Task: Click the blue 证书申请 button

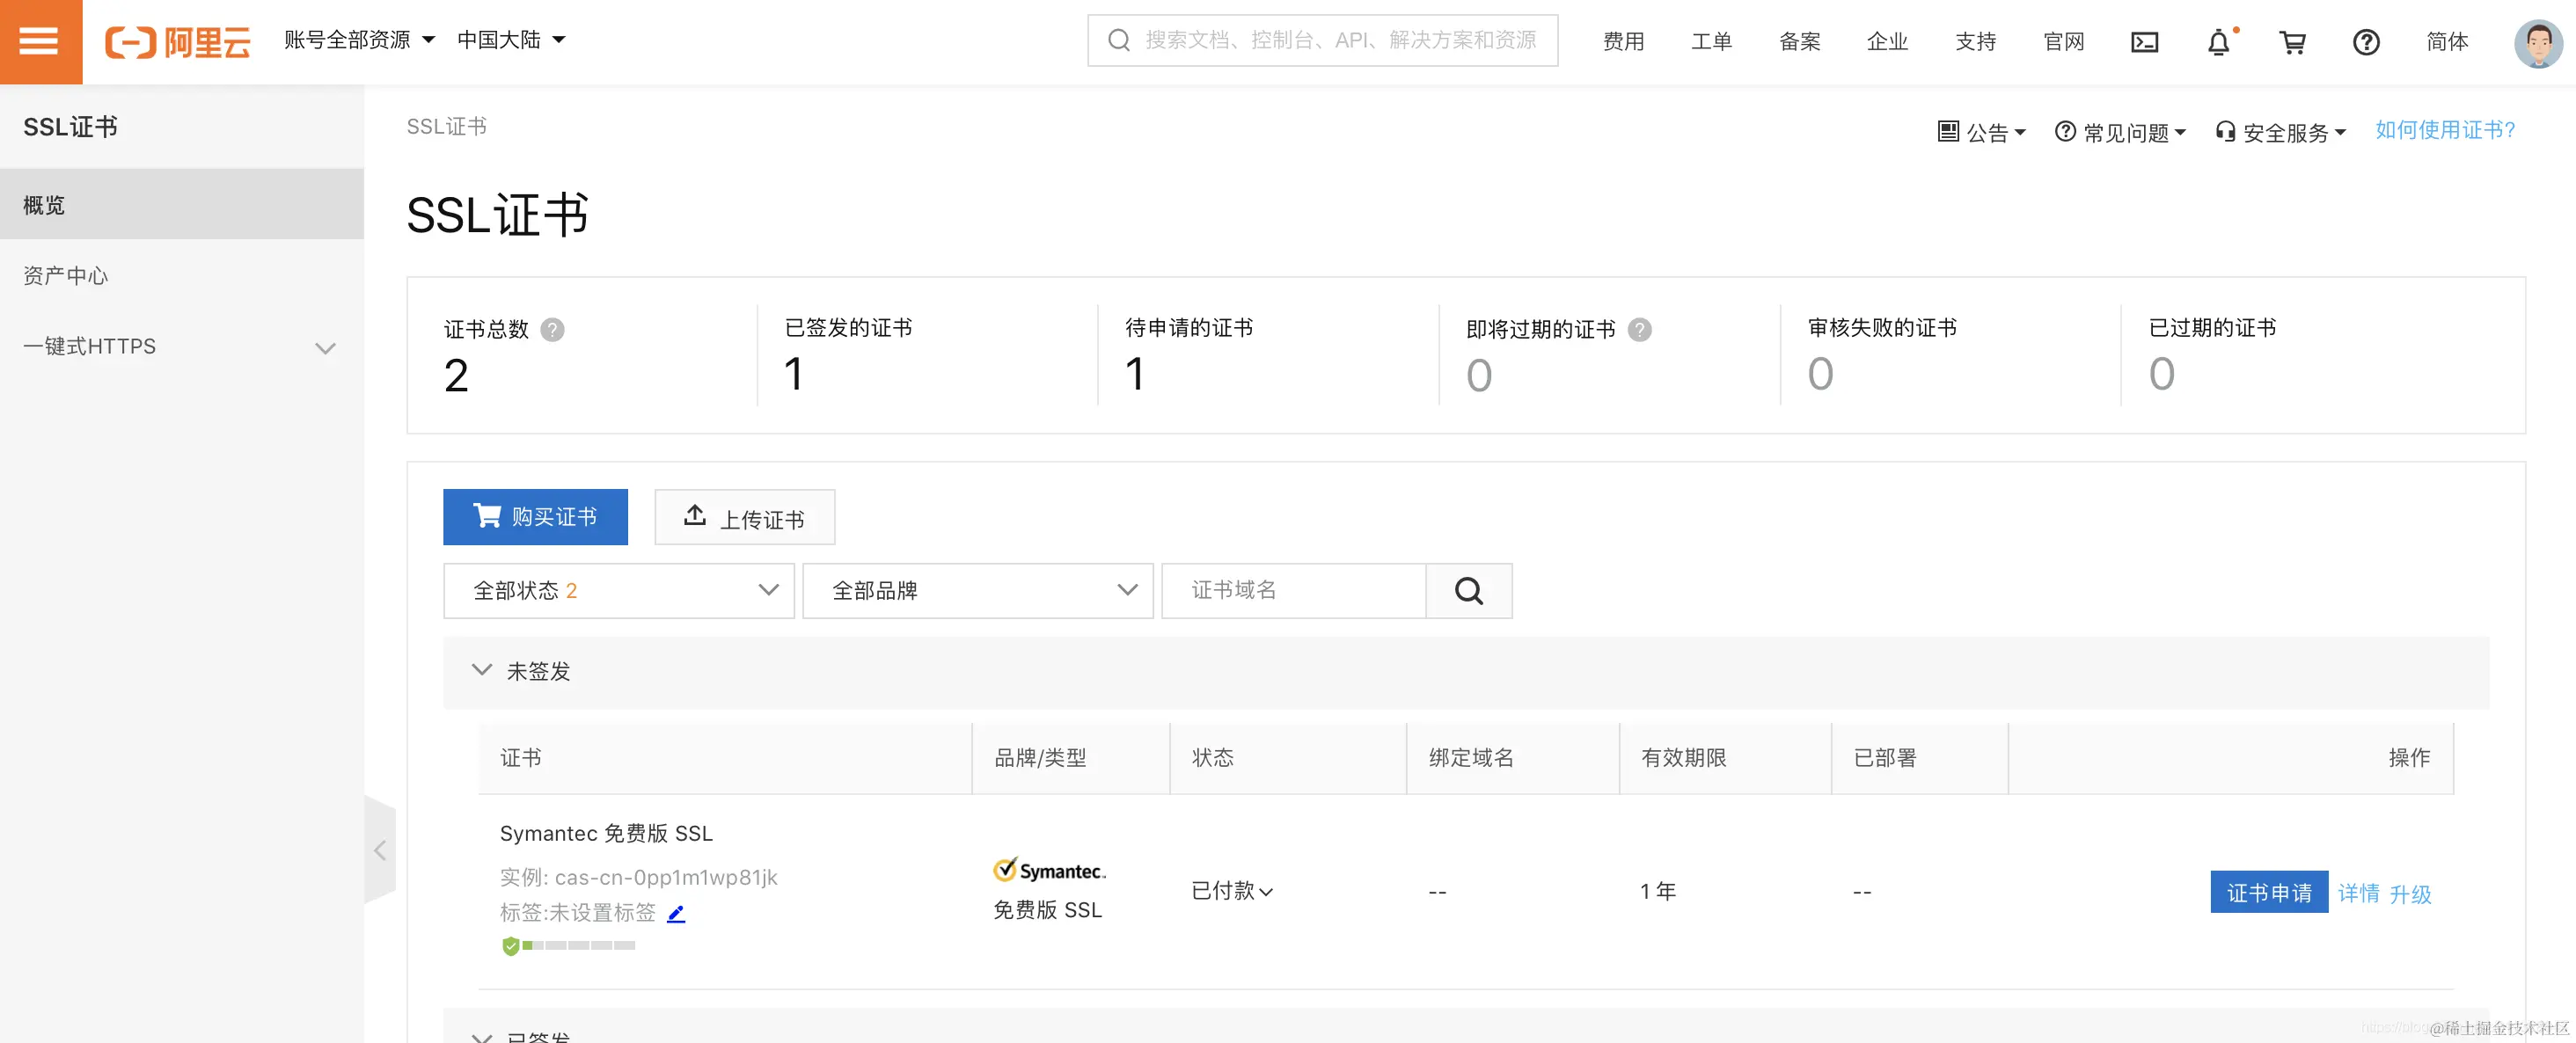Action: coord(2268,892)
